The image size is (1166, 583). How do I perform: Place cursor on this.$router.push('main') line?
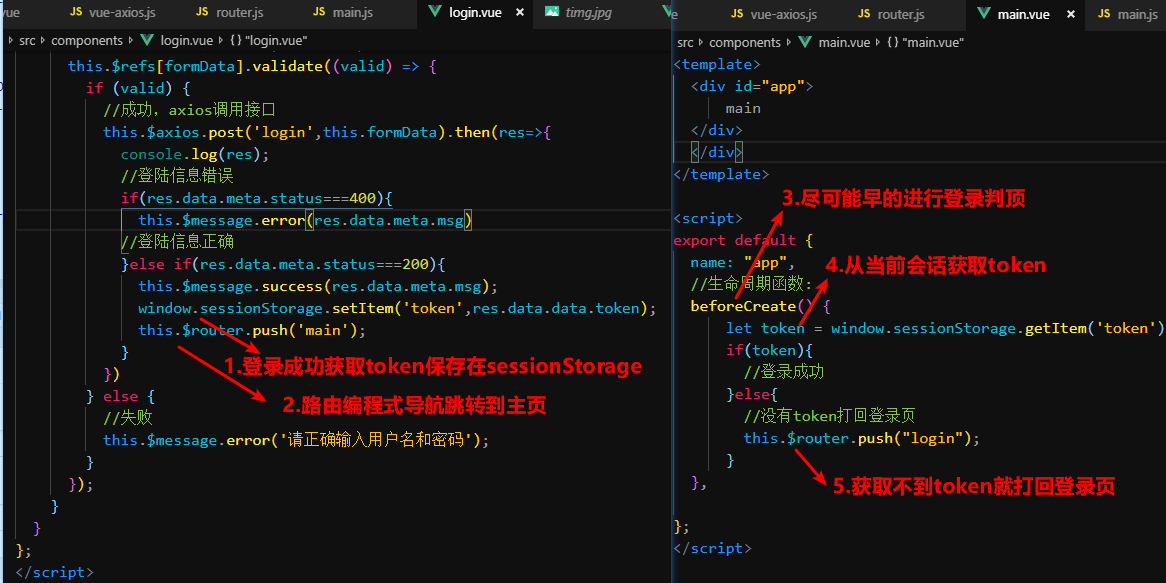click(252, 330)
